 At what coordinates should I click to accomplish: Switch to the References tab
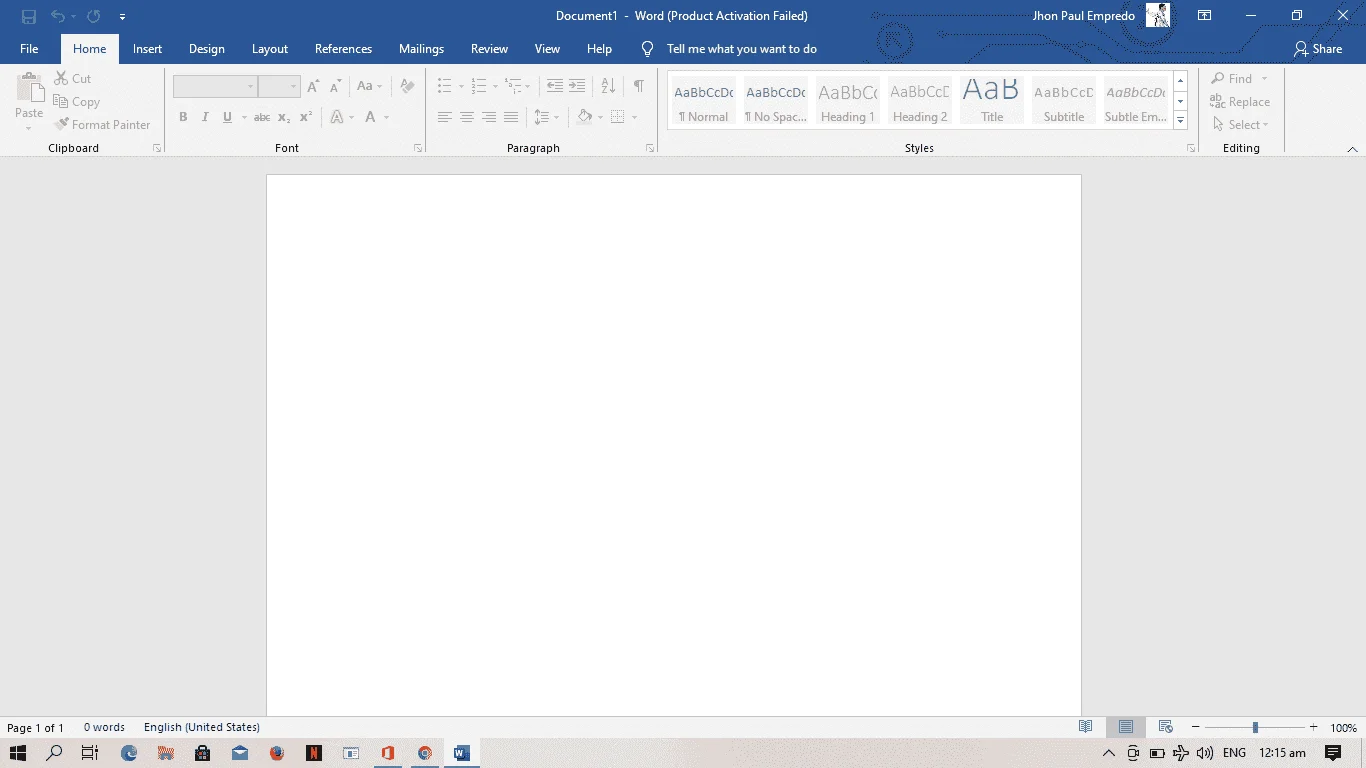[x=343, y=49]
